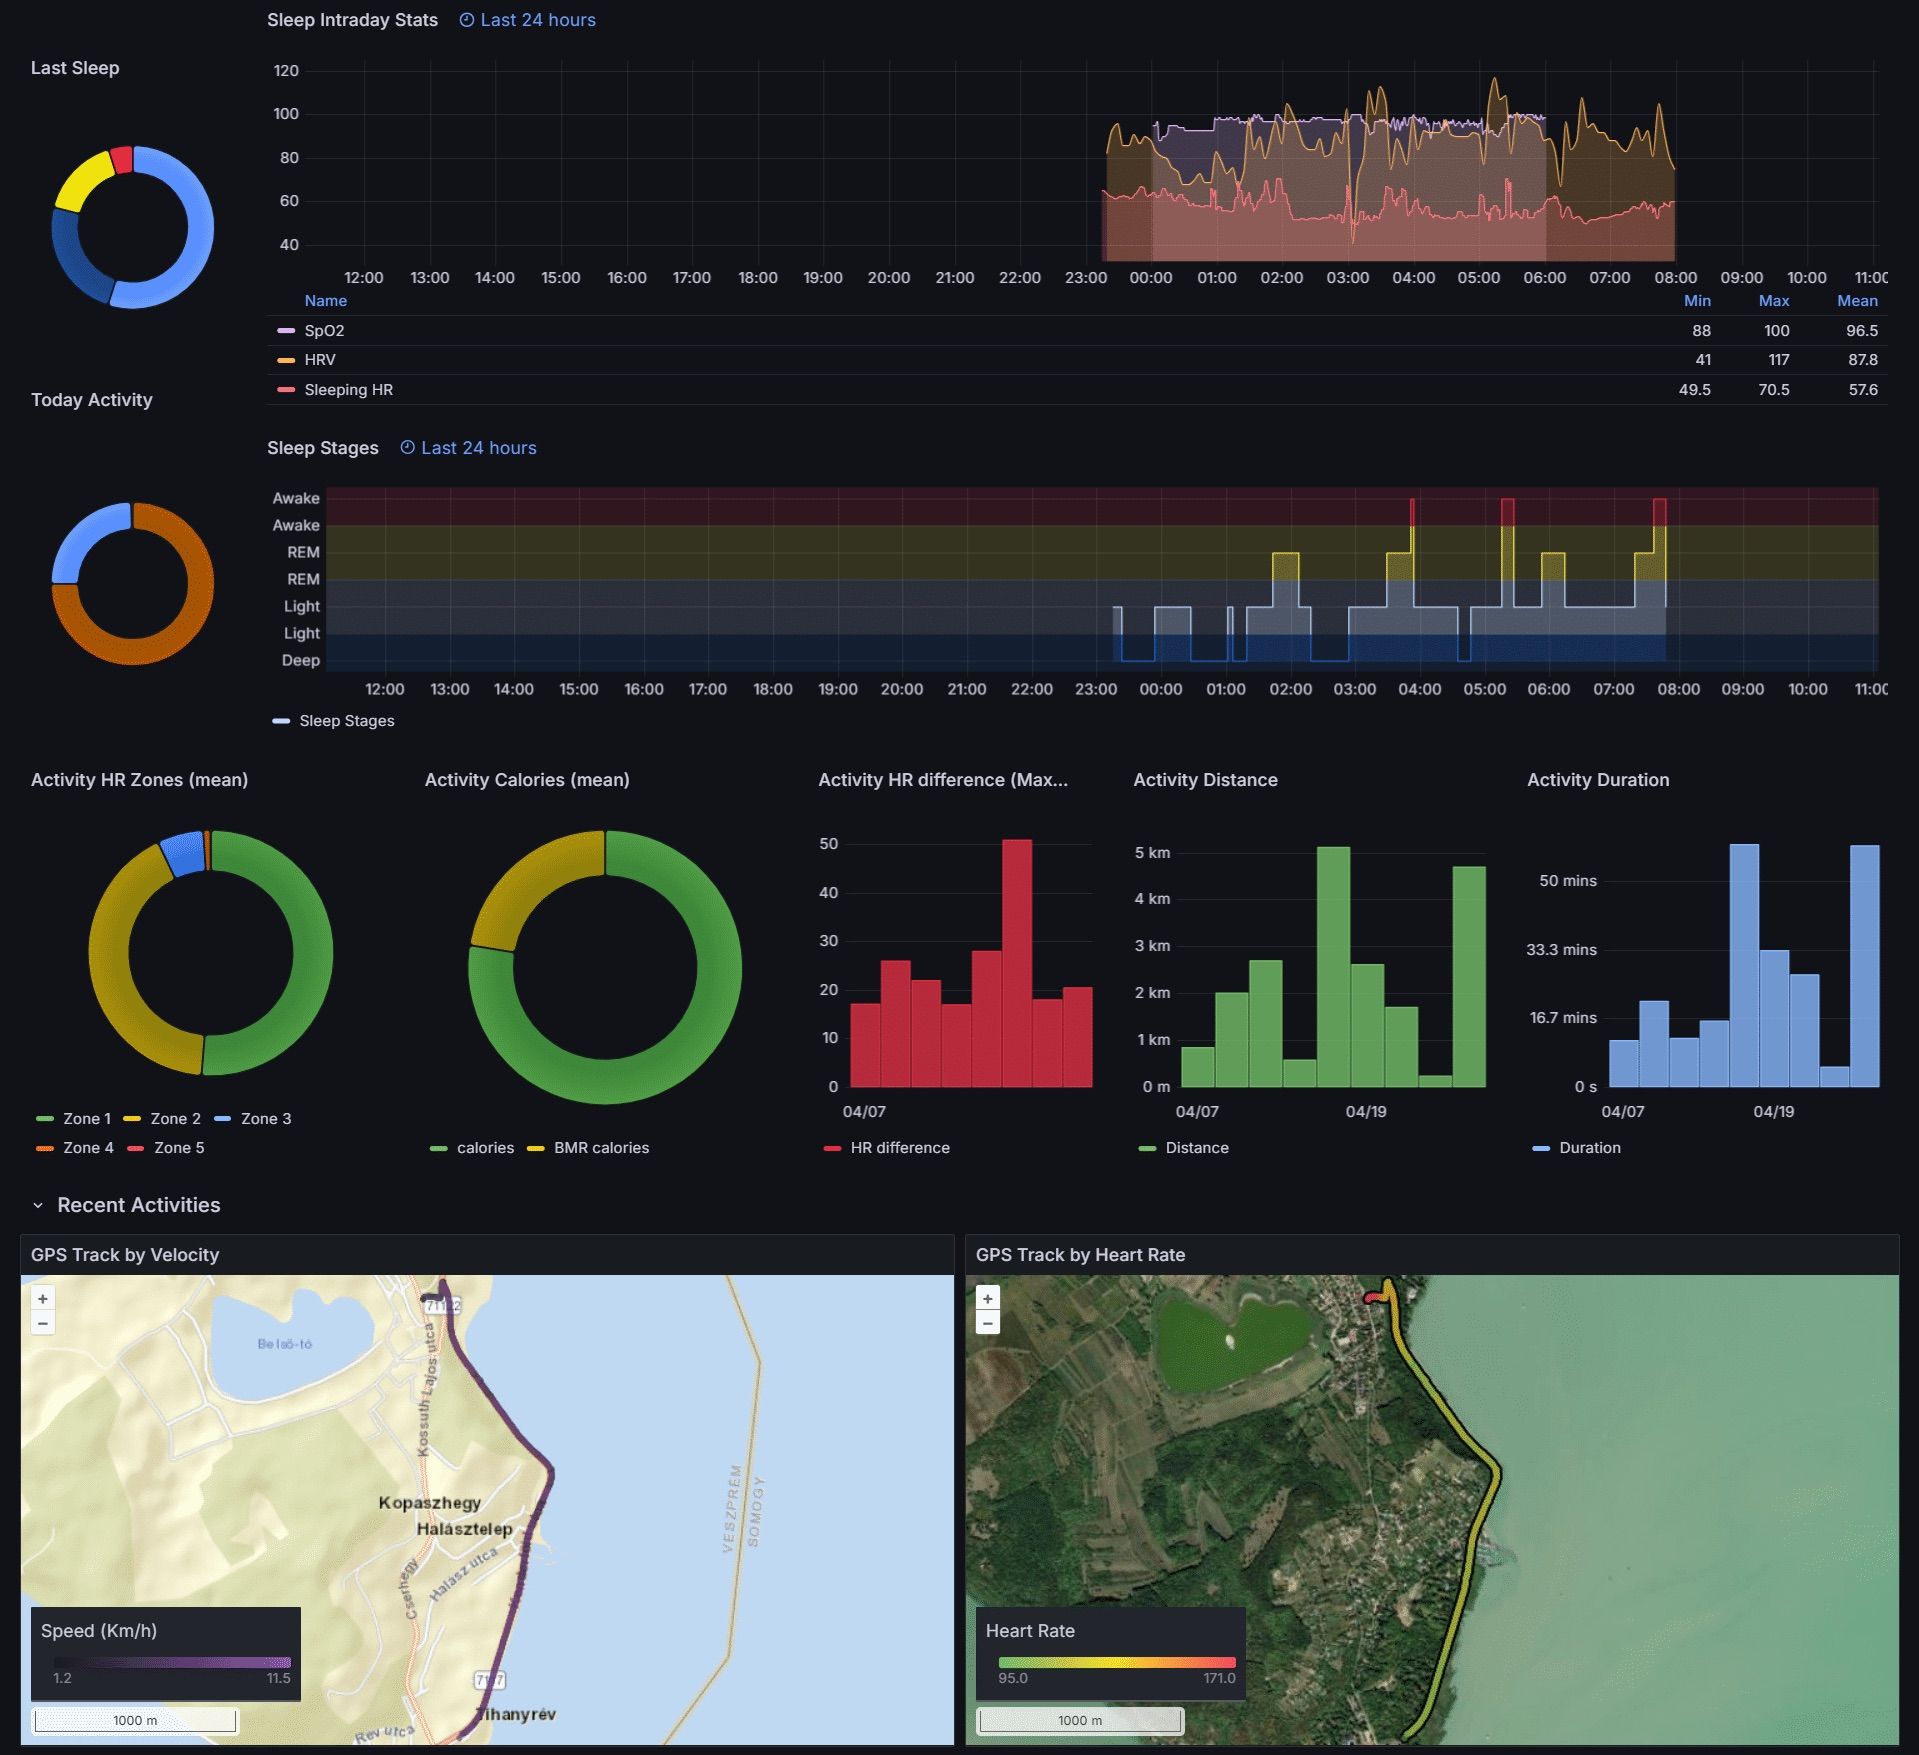Open the GPS Track by Heart Rate panel title
This screenshot has width=1919, height=1755.
pyautogui.click(x=1080, y=1255)
